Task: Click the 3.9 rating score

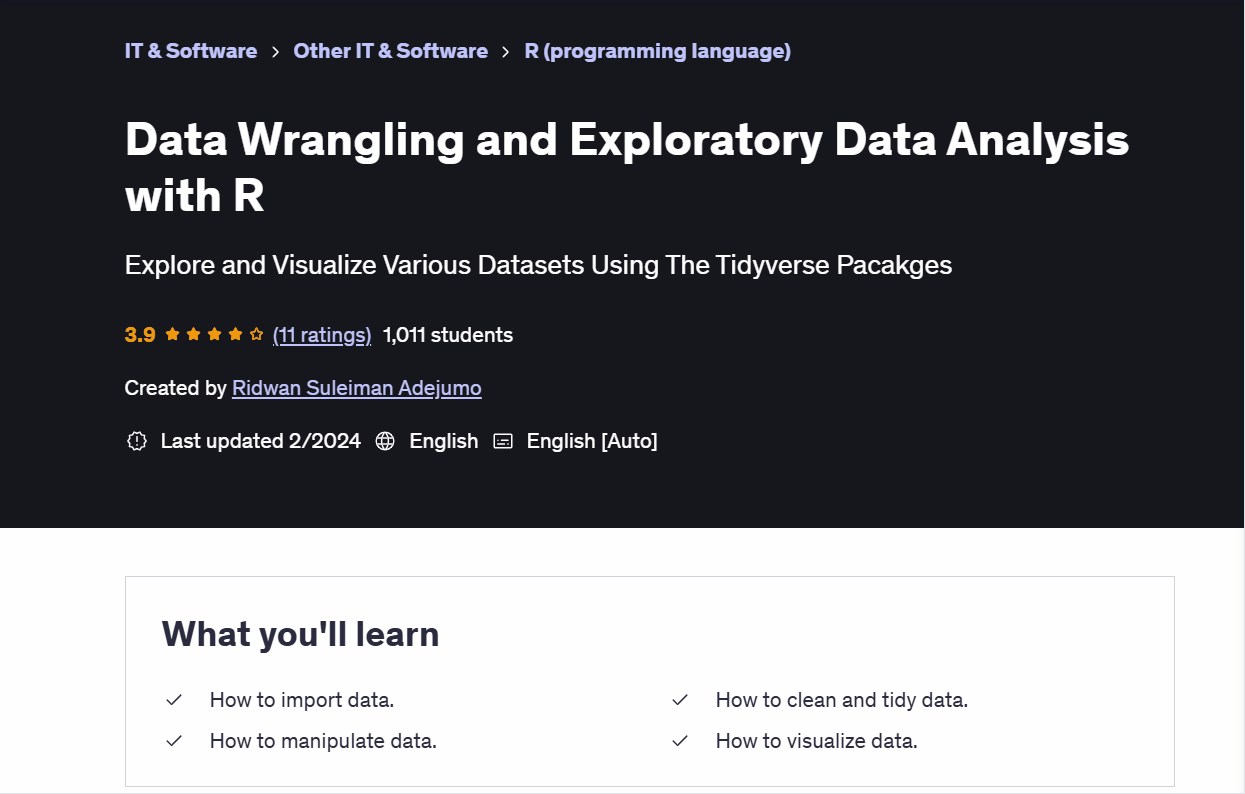Action: pos(140,335)
